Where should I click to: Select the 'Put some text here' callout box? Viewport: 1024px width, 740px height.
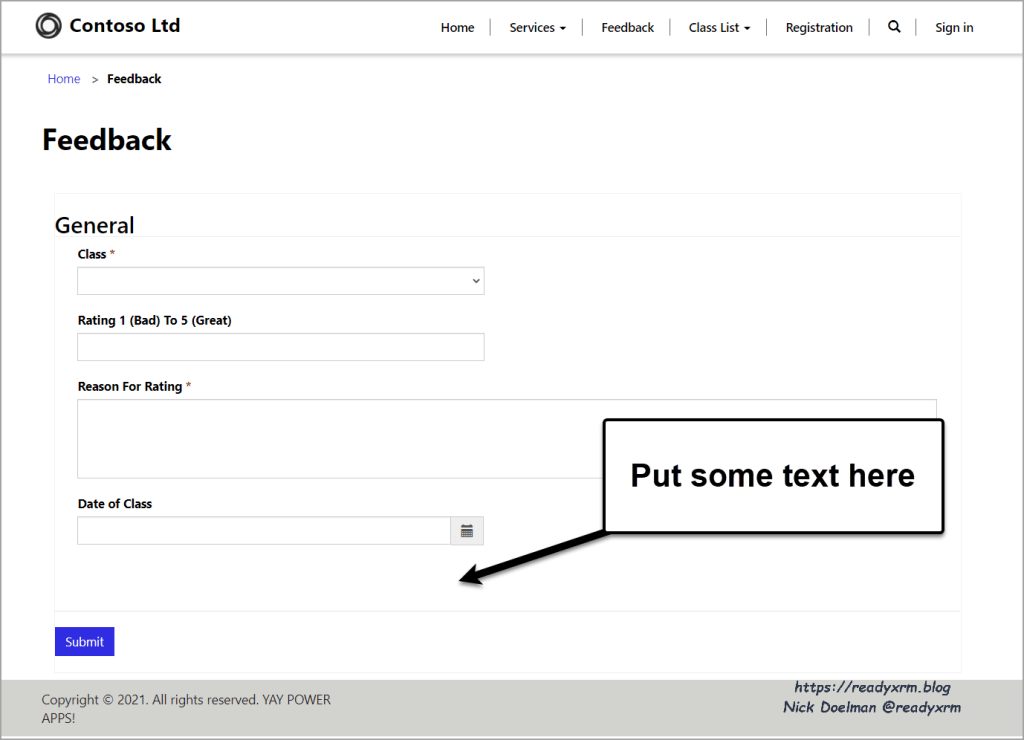tap(773, 476)
